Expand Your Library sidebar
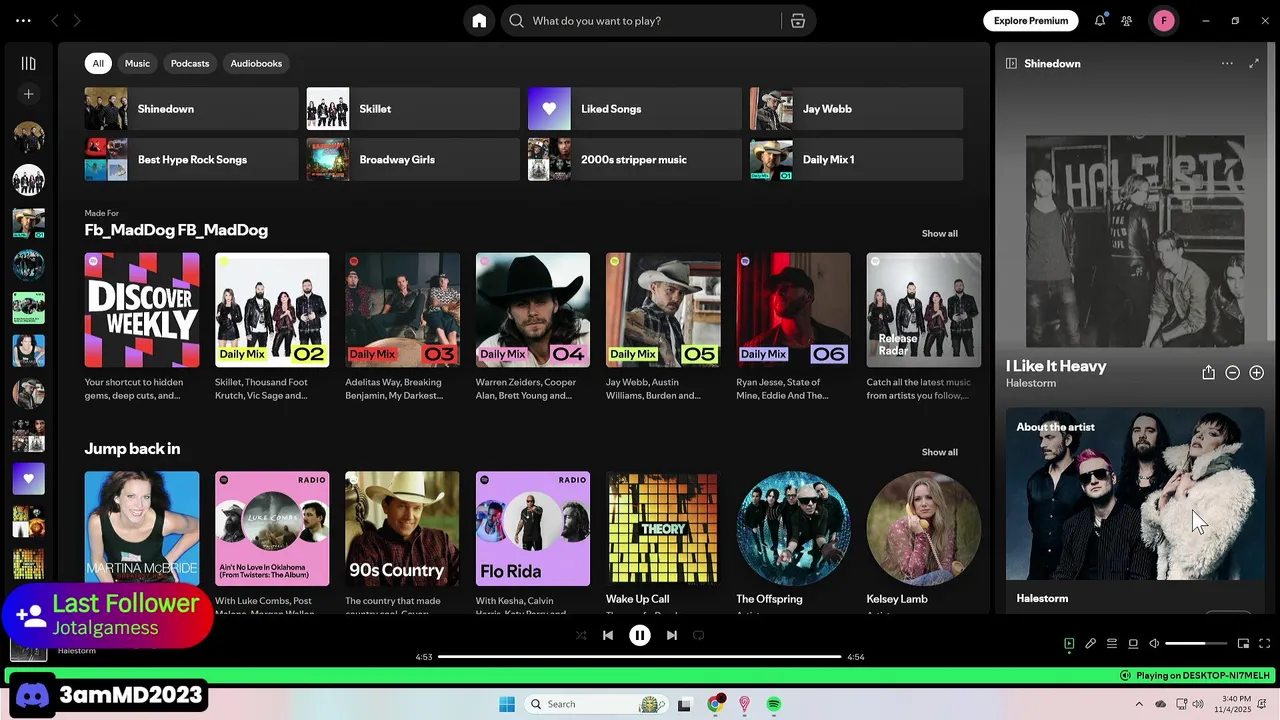1280x720 pixels. point(28,63)
